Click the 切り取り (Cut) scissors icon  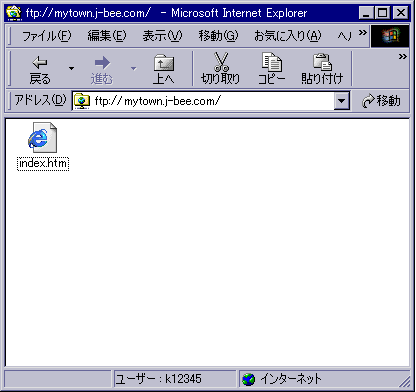coord(221,62)
